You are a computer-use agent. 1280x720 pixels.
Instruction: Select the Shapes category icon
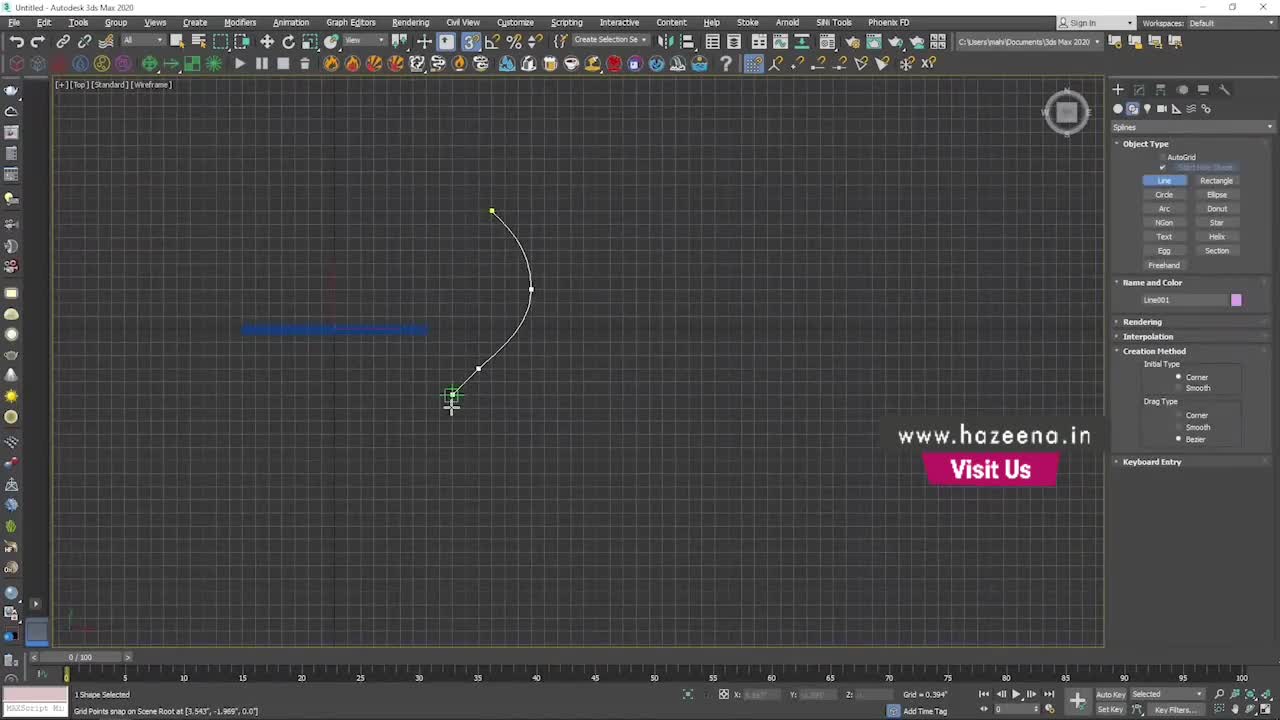coord(1132,109)
